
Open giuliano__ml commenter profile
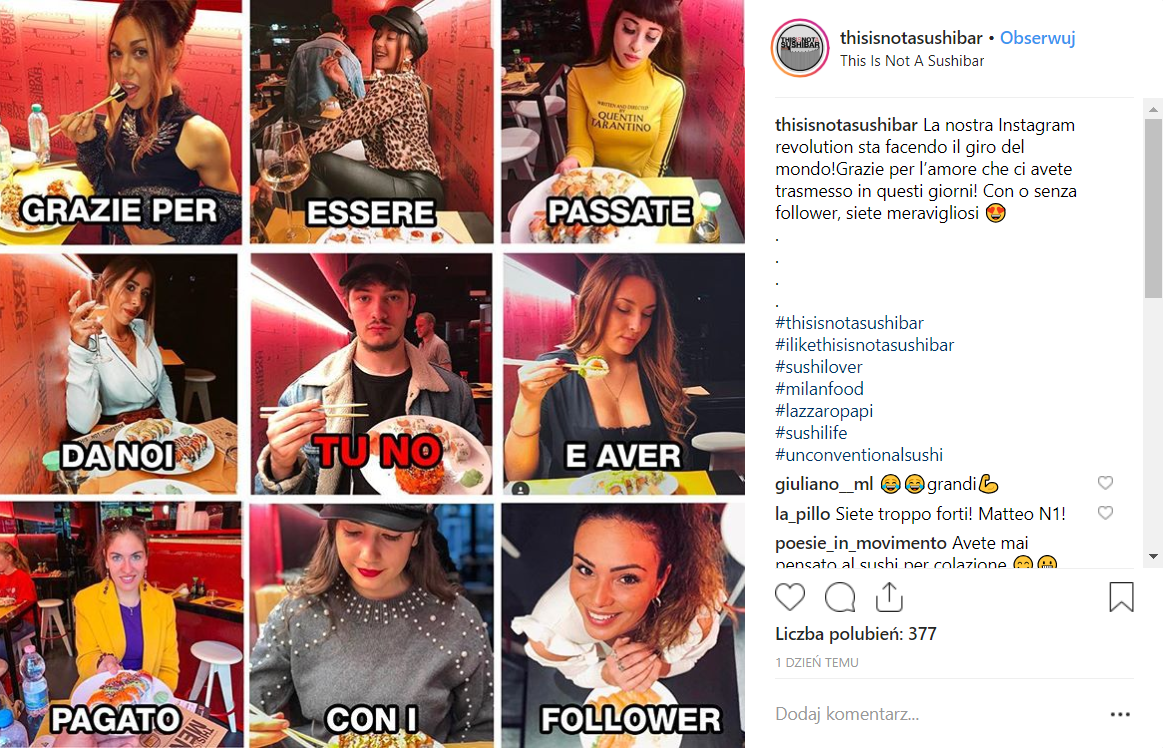[x=823, y=485]
